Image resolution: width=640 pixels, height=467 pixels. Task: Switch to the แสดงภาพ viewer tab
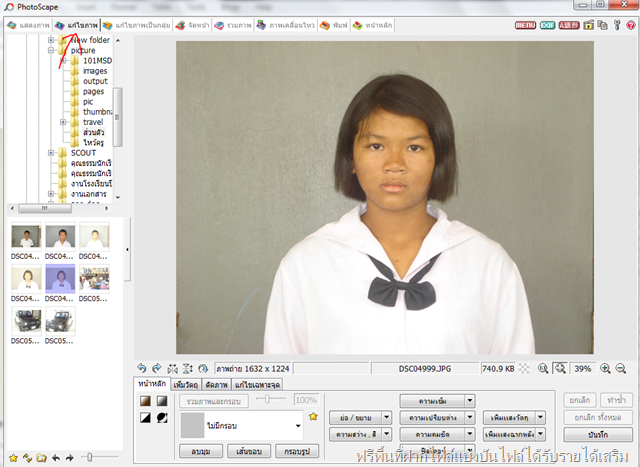tap(29, 25)
